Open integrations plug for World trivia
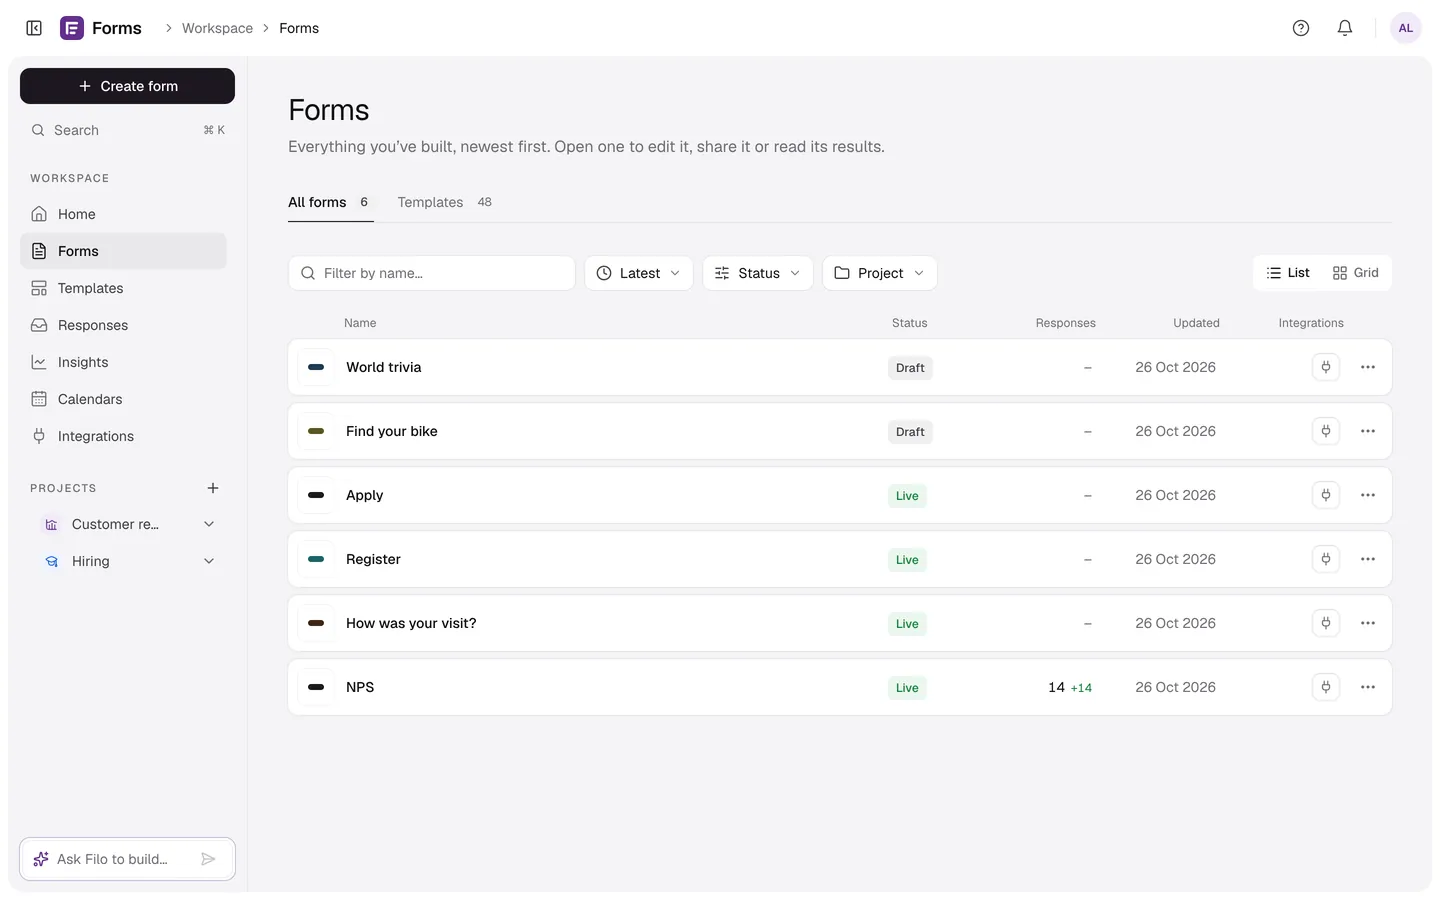The width and height of the screenshot is (1440, 900). pyautogui.click(x=1326, y=367)
